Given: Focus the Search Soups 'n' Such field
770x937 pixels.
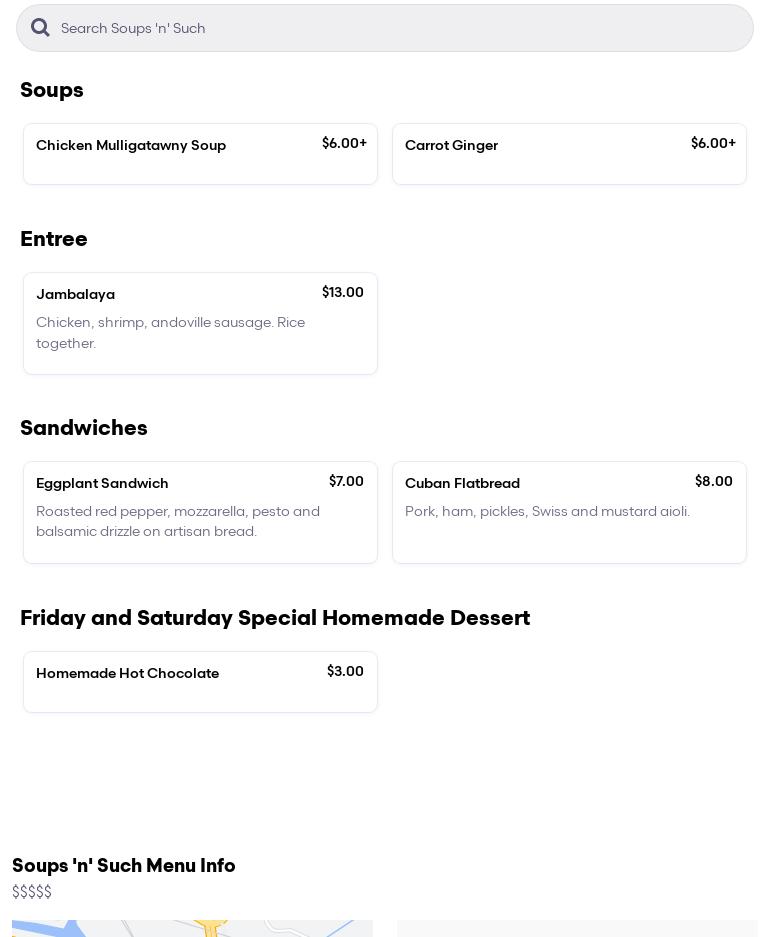Looking at the screenshot, I should (400, 28).
